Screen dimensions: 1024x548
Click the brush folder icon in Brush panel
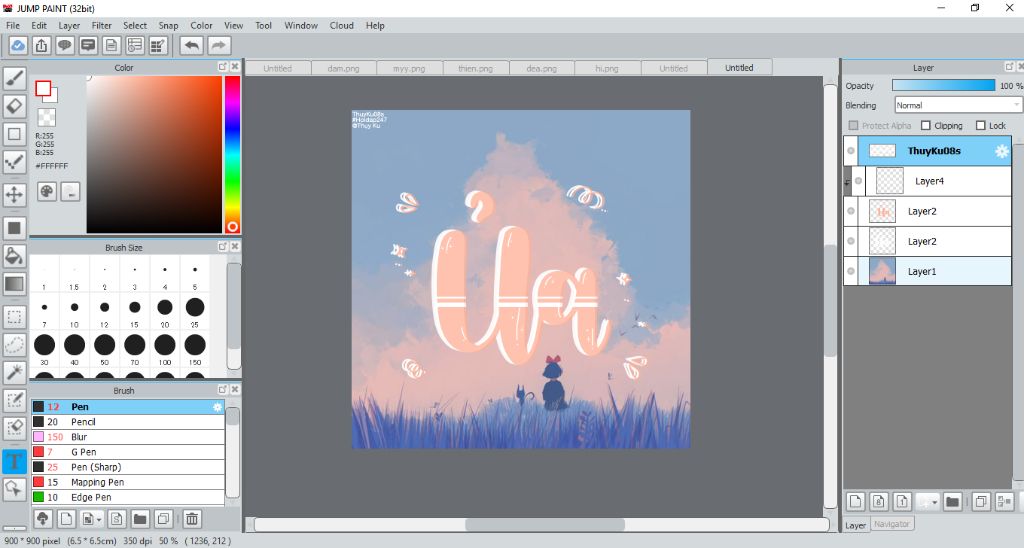point(140,519)
